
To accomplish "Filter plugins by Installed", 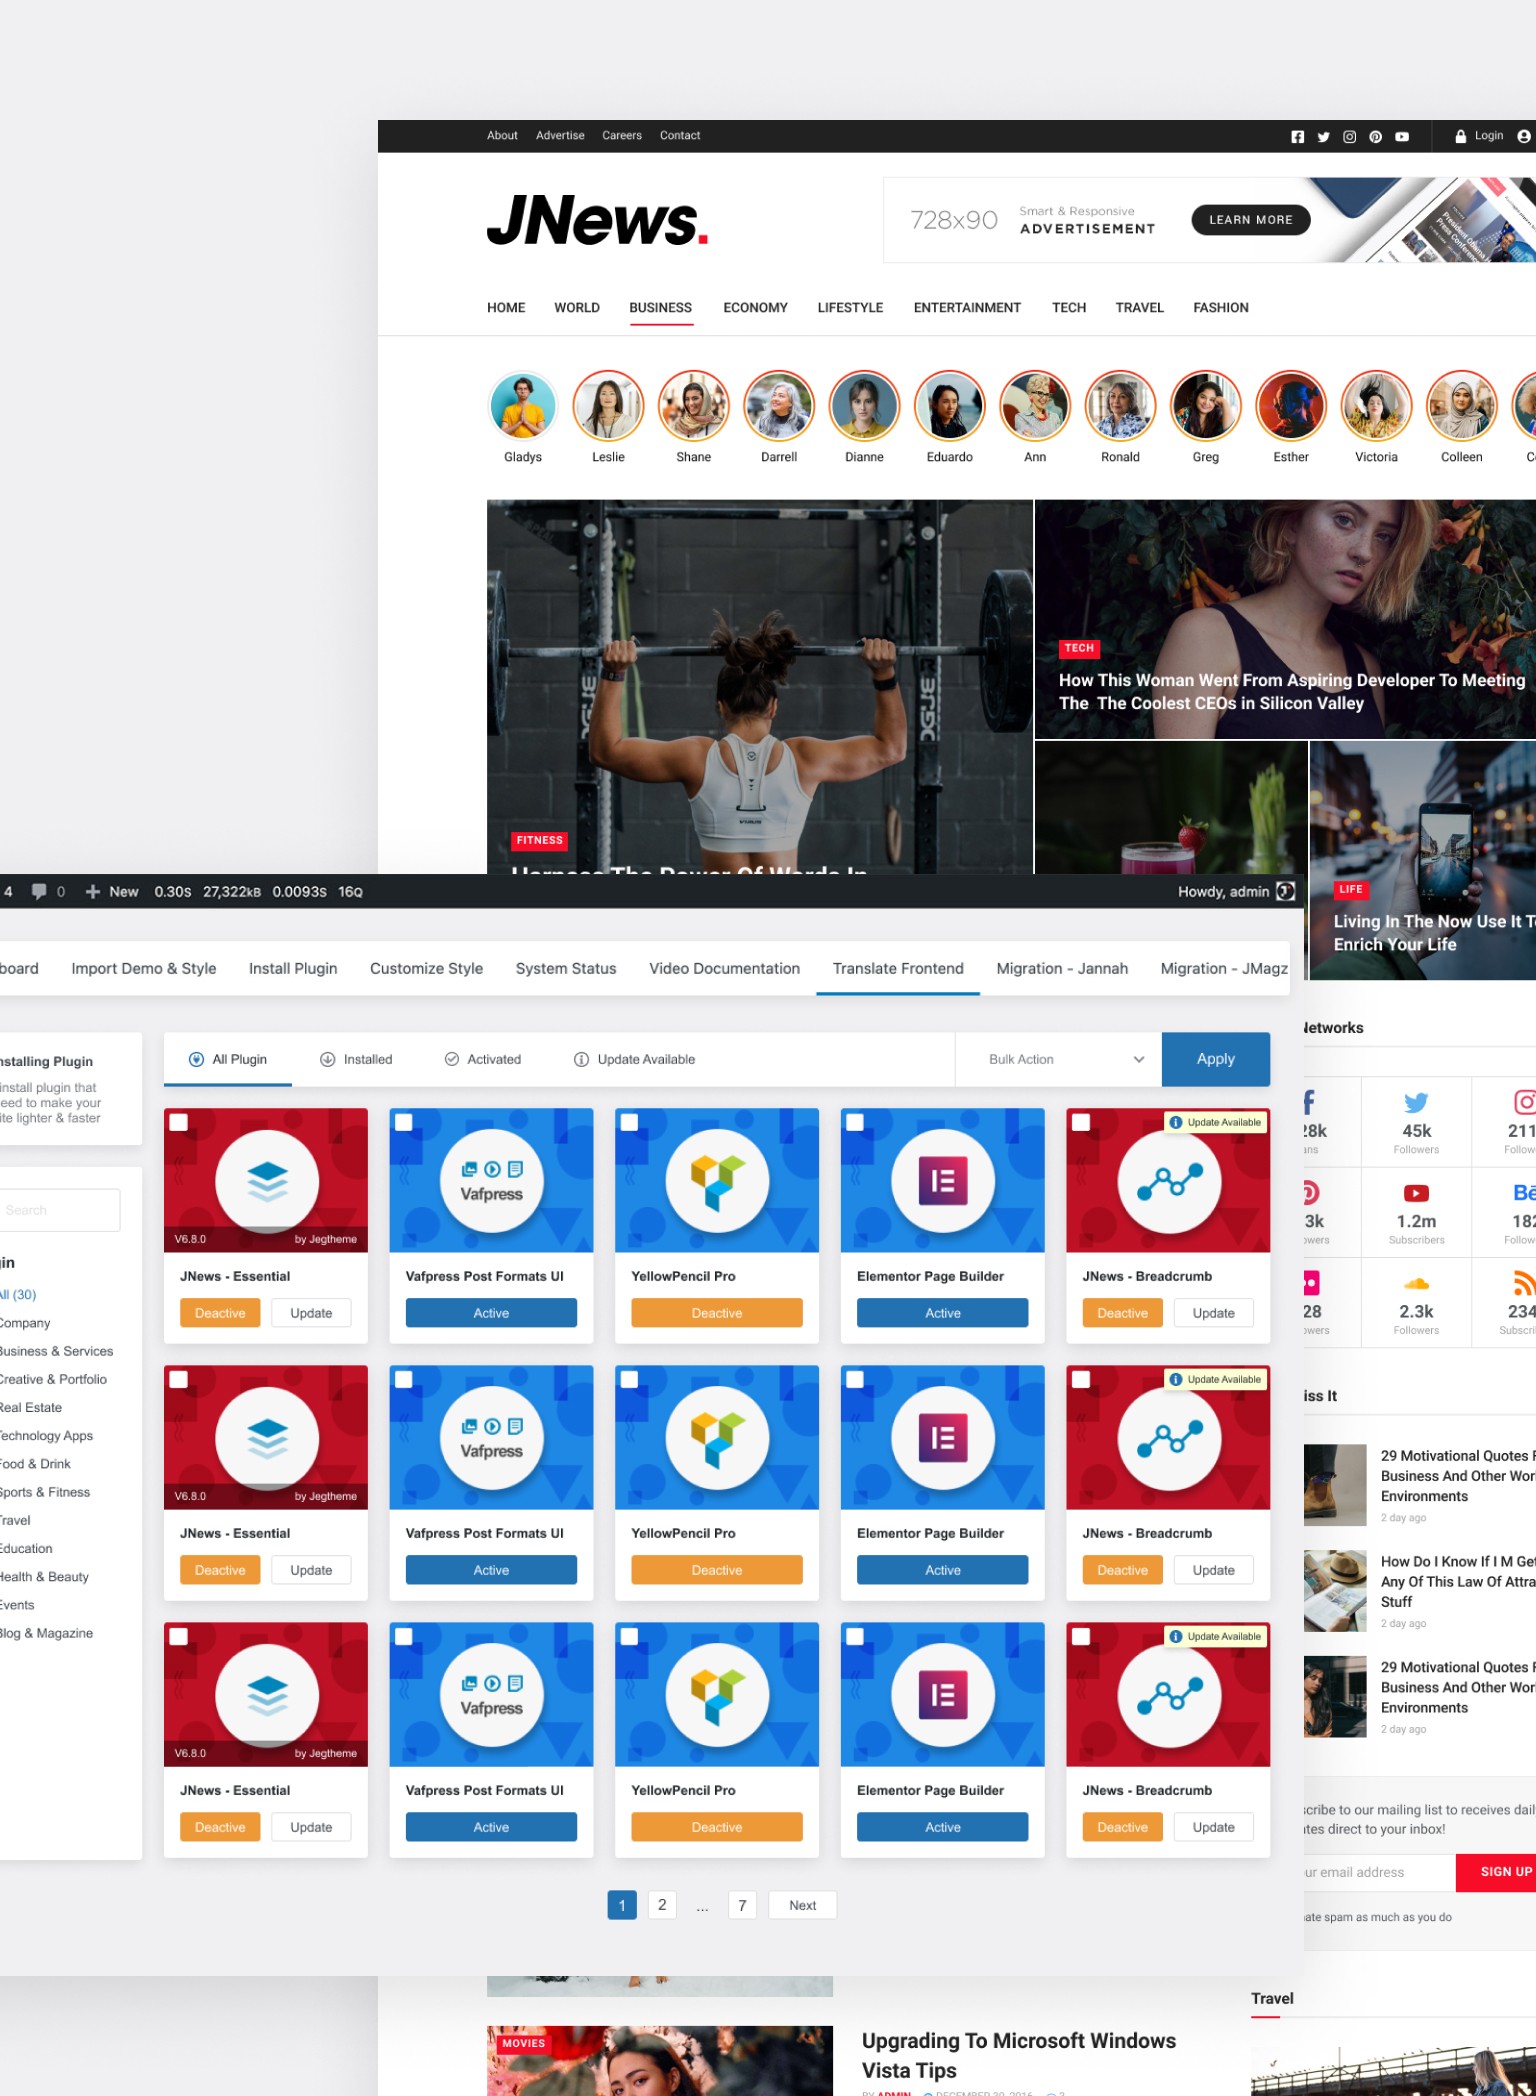I will pyautogui.click(x=356, y=1059).
